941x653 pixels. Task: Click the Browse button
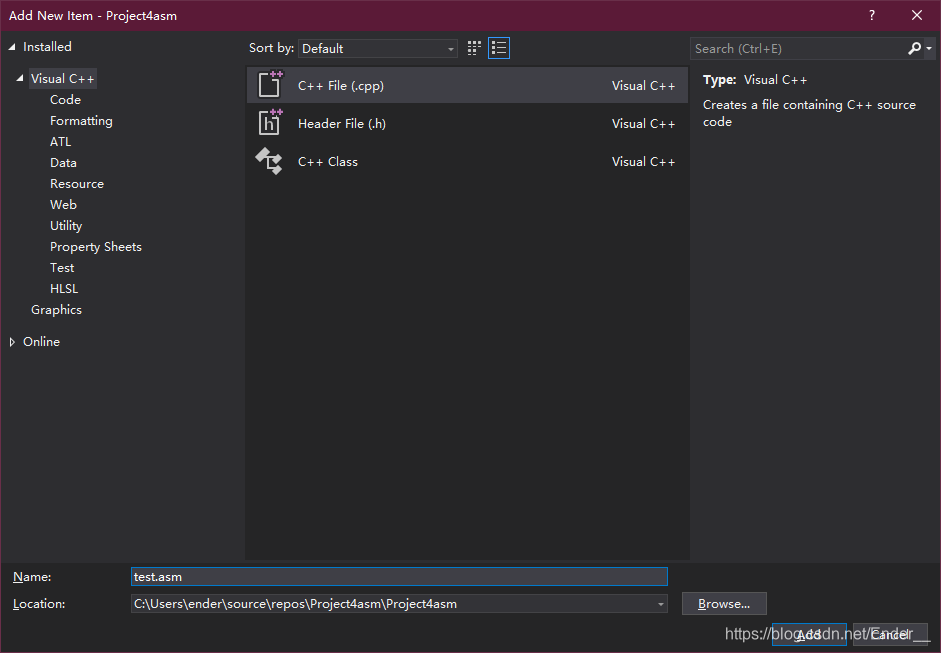click(723, 603)
